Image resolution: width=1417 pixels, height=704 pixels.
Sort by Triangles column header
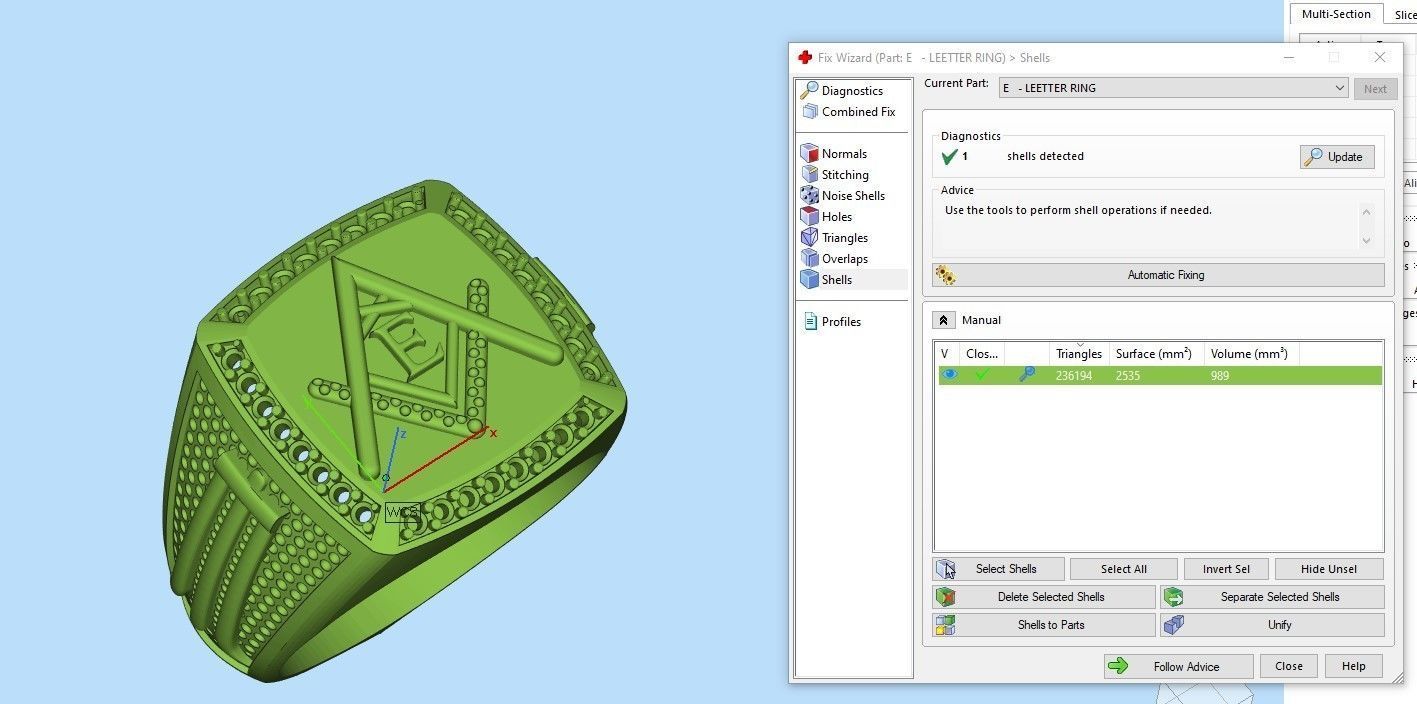1078,354
